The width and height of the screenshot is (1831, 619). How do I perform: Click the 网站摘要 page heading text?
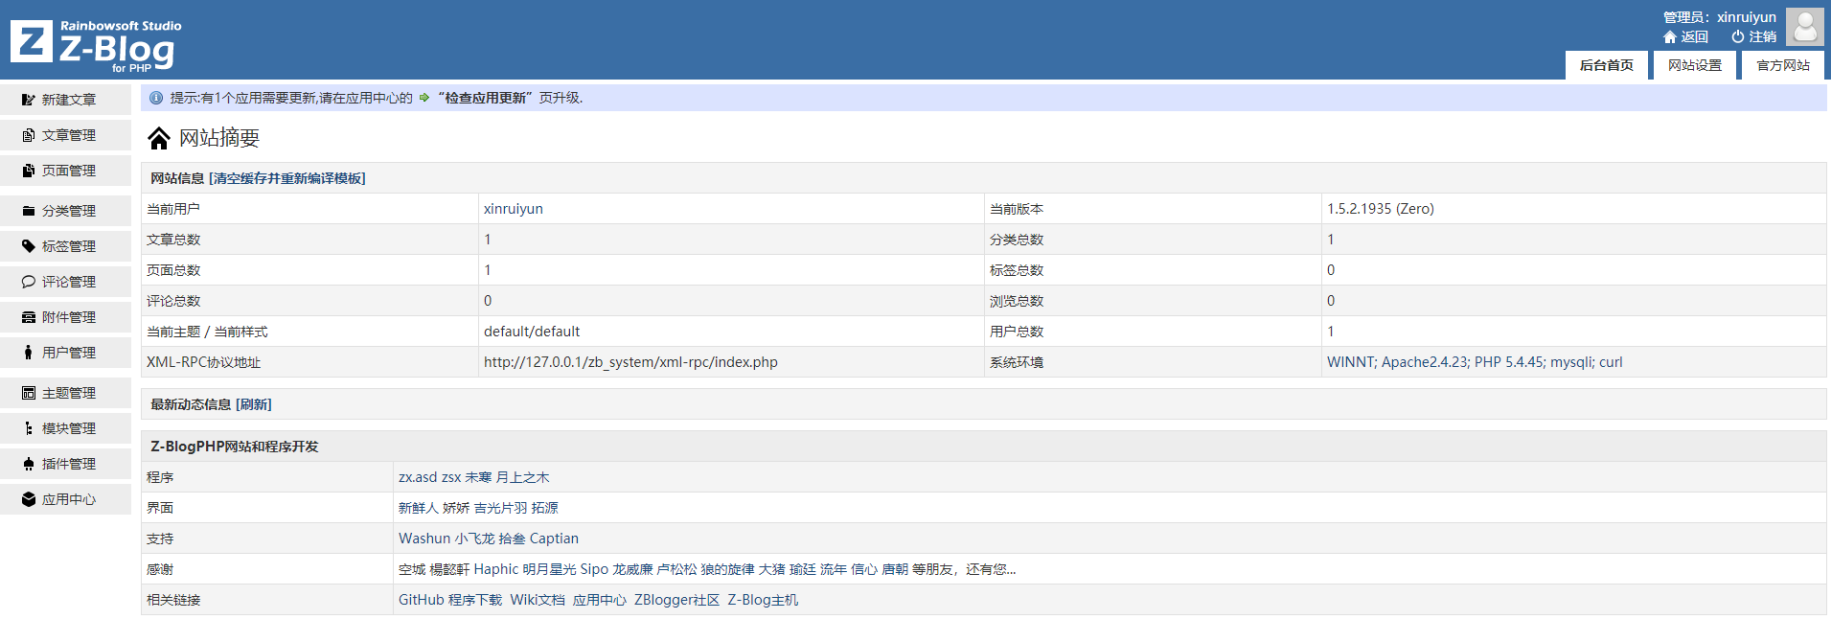(219, 138)
